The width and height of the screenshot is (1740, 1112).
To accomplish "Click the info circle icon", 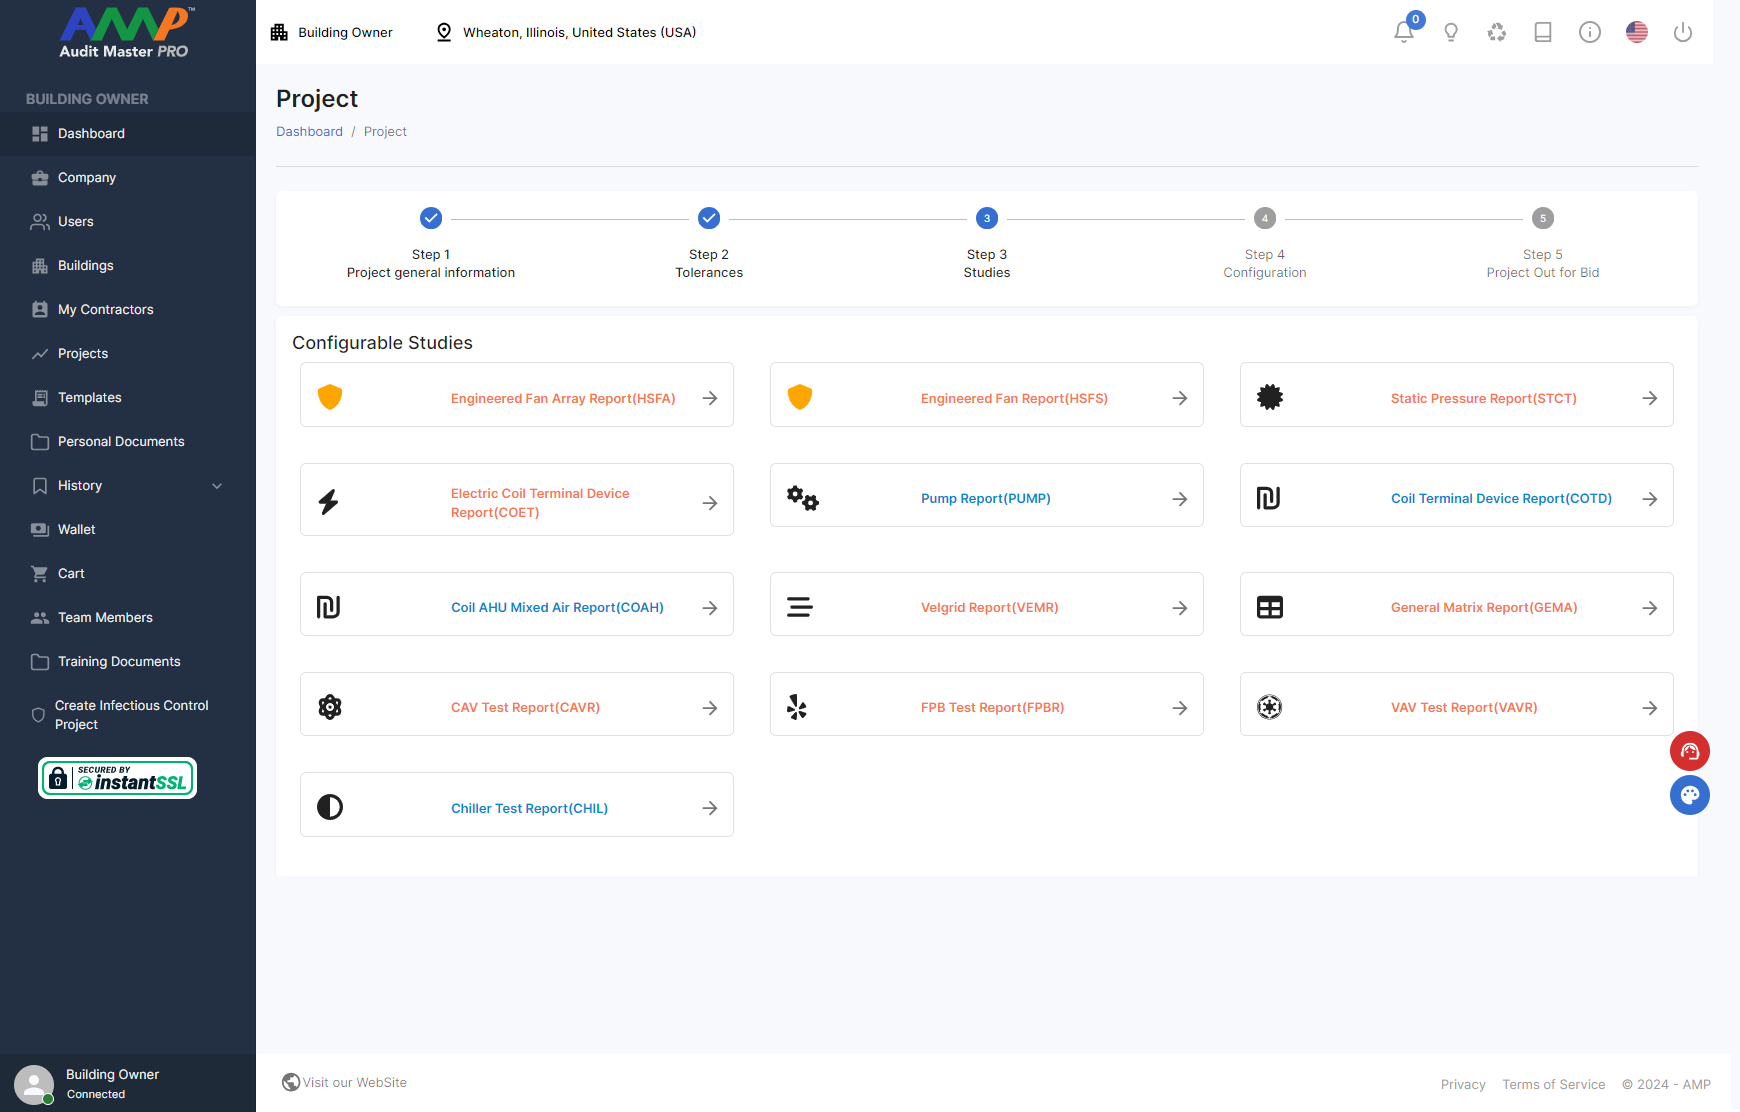I will [x=1590, y=32].
